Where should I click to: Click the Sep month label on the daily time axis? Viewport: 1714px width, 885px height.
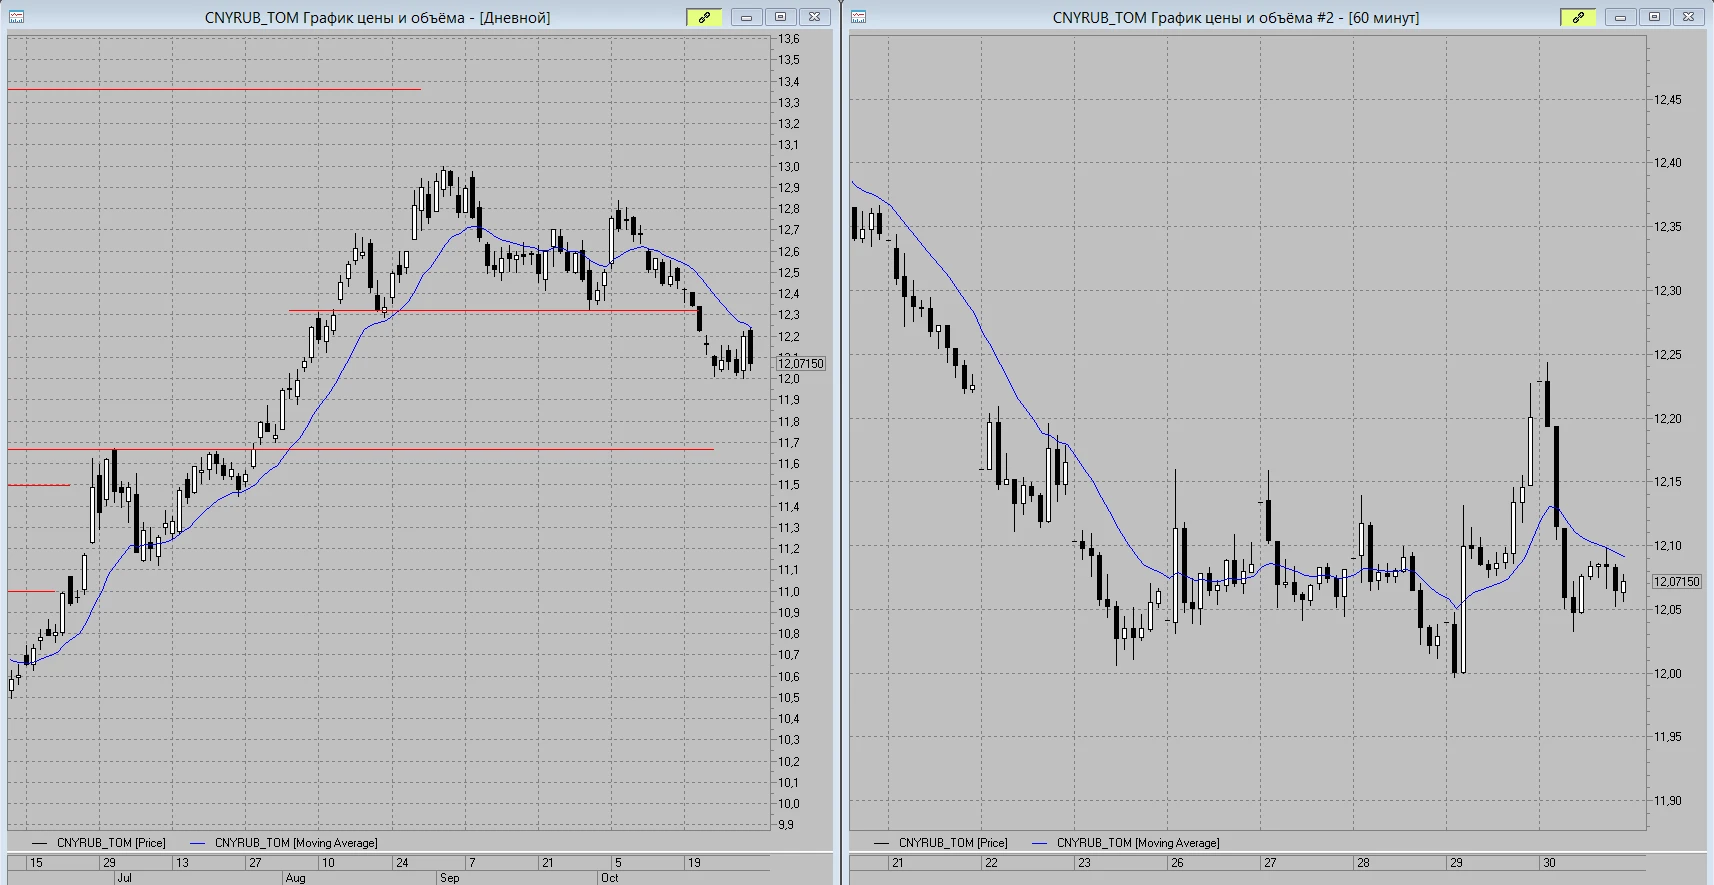[450, 878]
